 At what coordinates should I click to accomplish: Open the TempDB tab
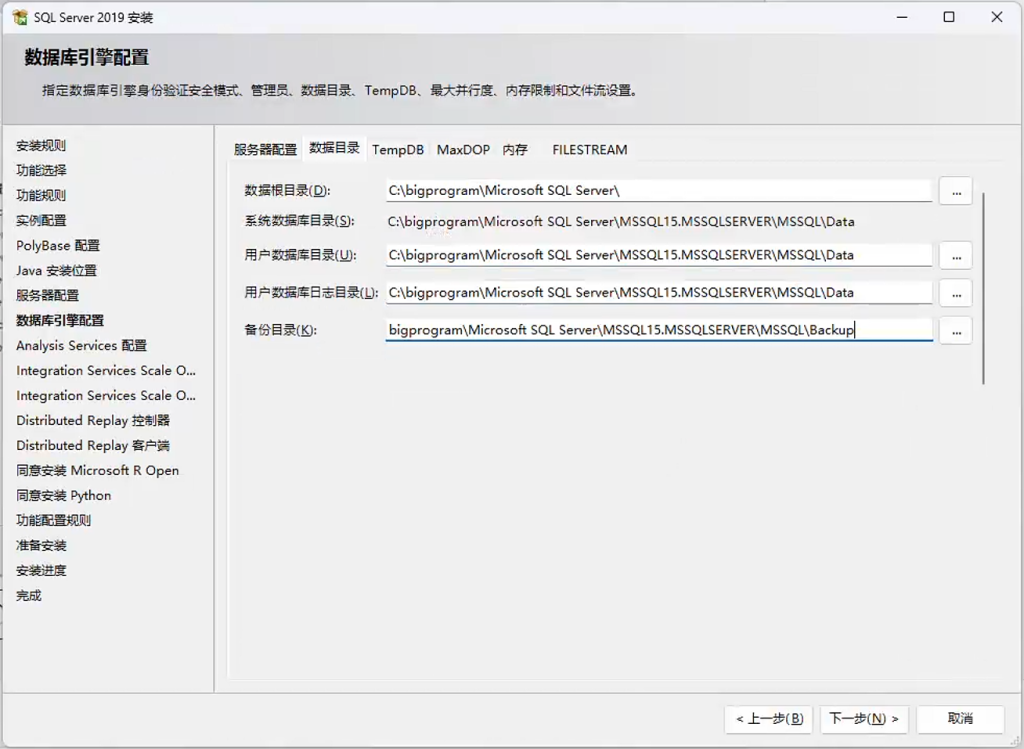pos(398,150)
